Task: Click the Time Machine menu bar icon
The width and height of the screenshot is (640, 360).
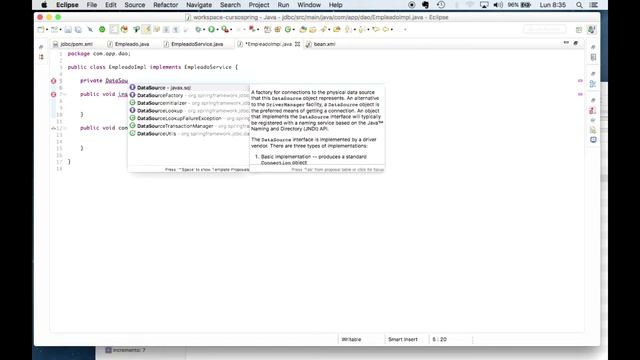Action: click(x=441, y=5)
